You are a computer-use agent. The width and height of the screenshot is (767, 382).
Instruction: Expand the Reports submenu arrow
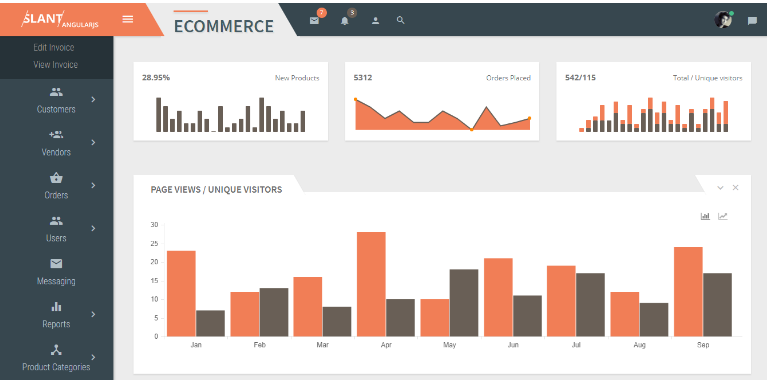[x=93, y=314]
